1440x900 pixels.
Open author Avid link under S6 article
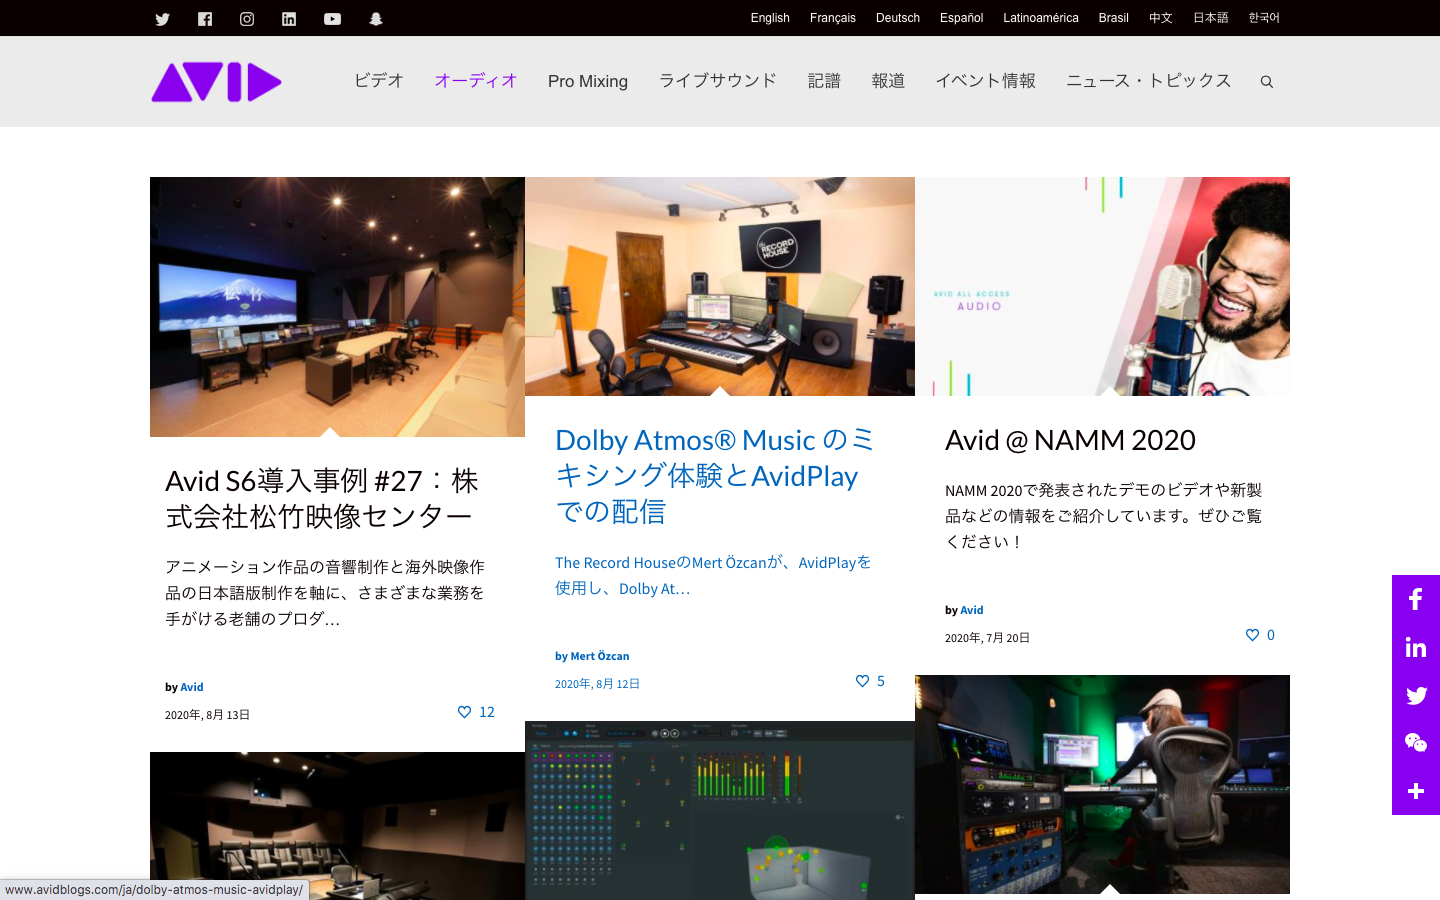(192, 687)
